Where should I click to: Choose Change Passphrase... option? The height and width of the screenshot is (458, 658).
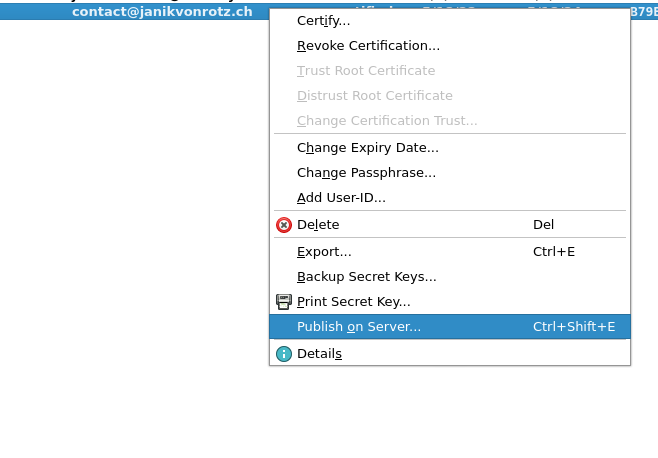pos(366,173)
